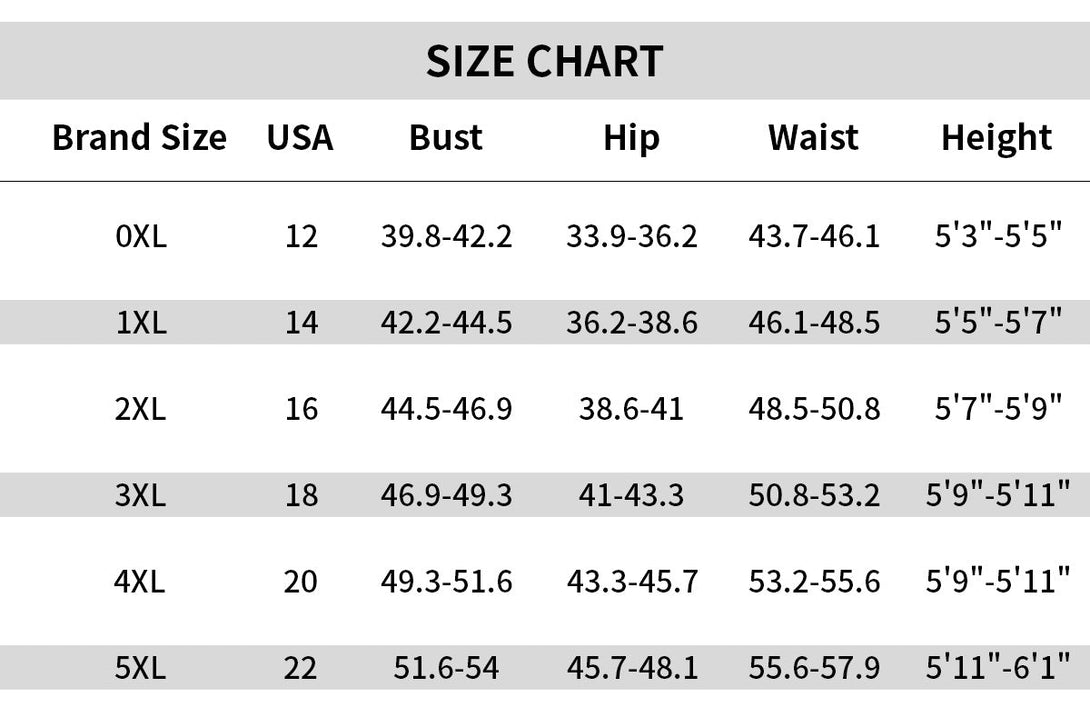
Task: Click the Height column header
Action: coord(996,138)
